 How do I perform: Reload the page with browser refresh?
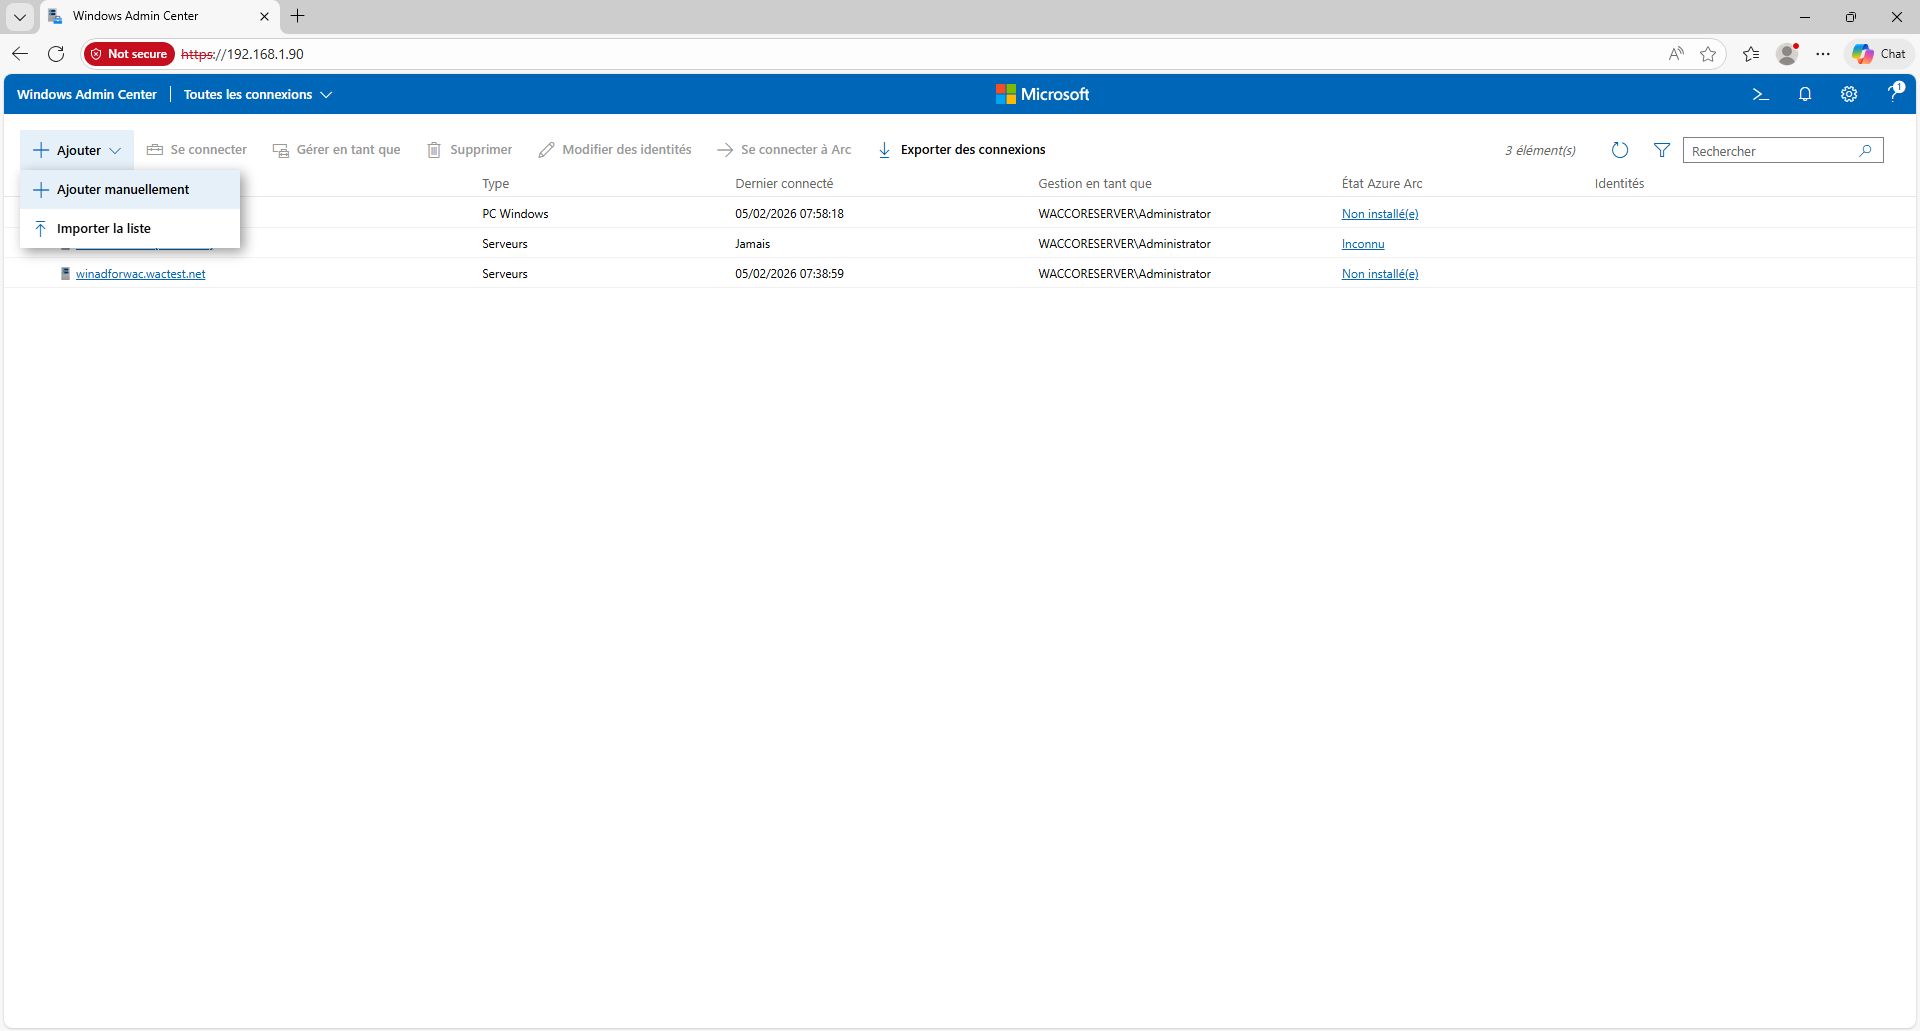(56, 54)
